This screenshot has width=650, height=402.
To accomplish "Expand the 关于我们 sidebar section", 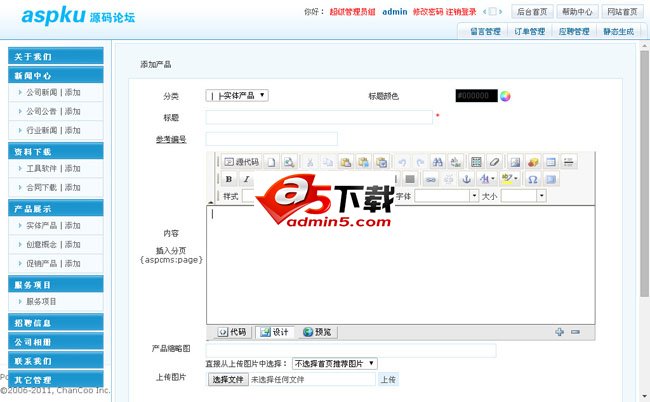I will [x=56, y=56].
